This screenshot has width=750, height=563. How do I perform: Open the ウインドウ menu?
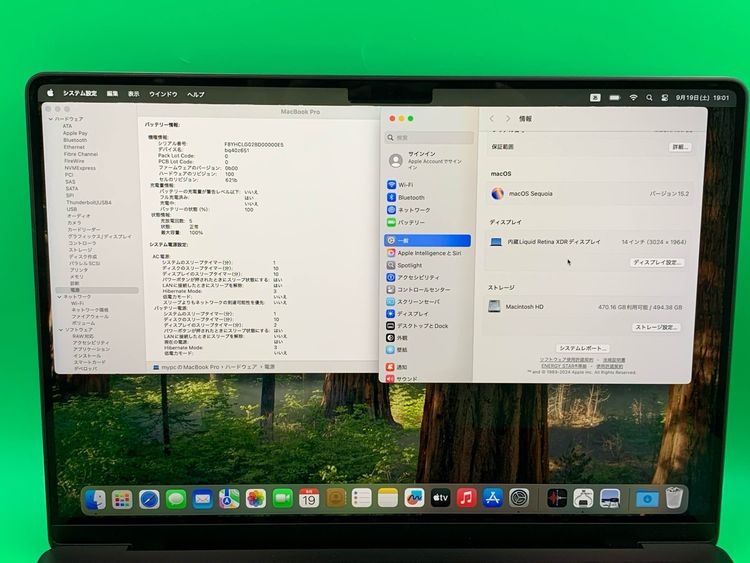click(x=163, y=94)
